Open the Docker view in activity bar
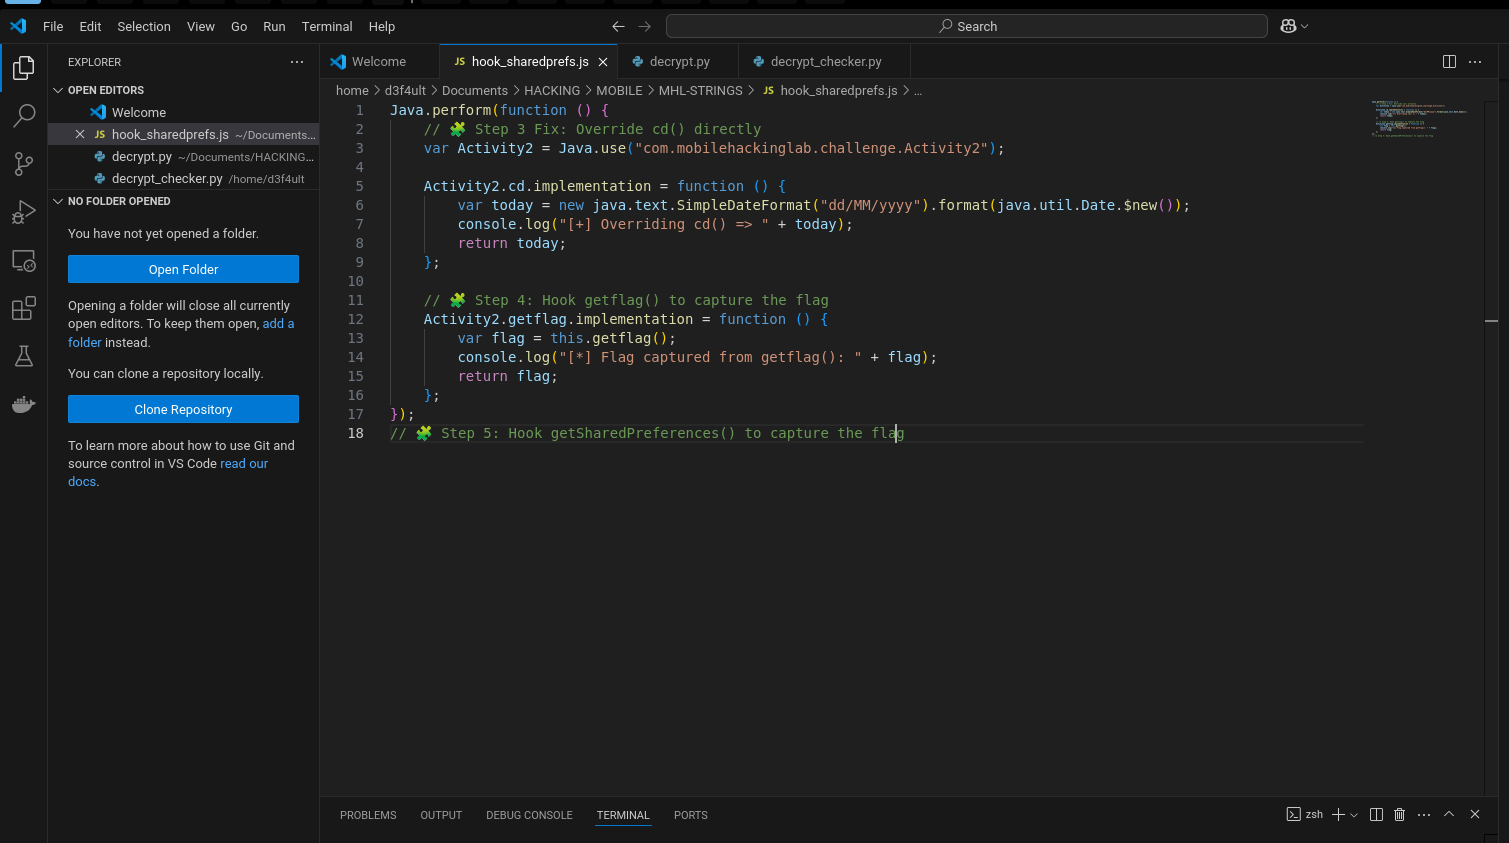Image resolution: width=1509 pixels, height=843 pixels. point(23,404)
